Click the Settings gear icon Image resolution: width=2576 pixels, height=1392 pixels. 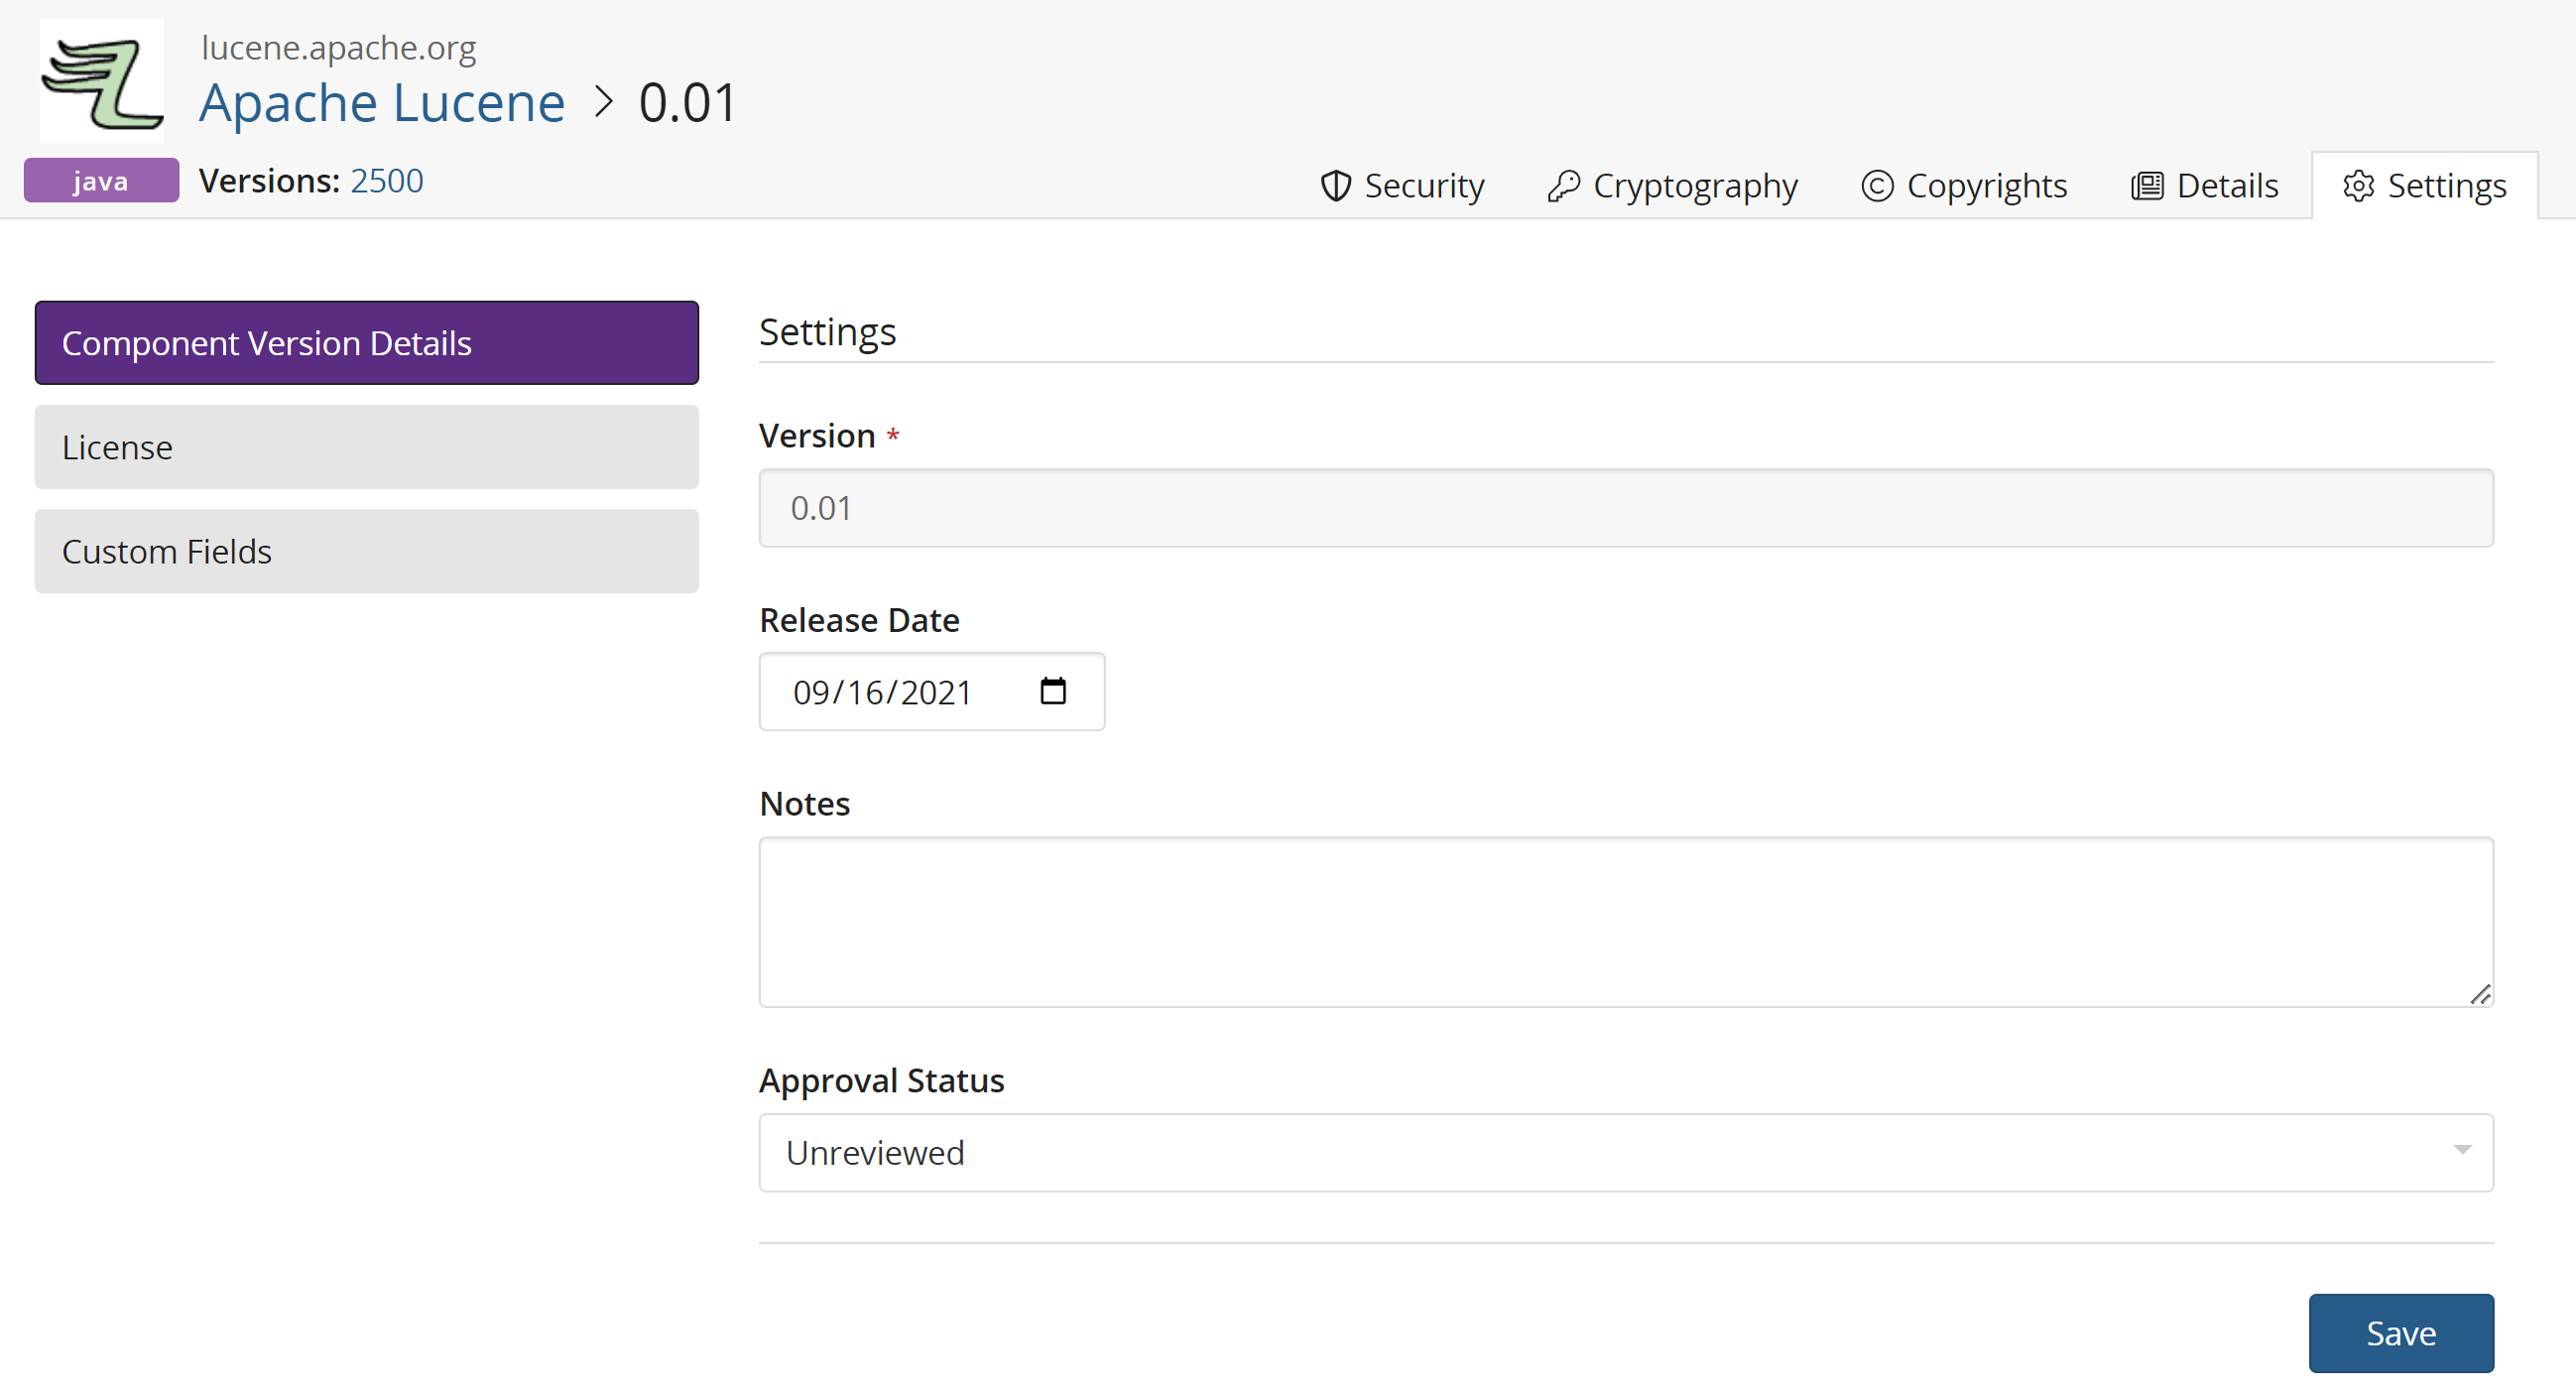click(2360, 185)
